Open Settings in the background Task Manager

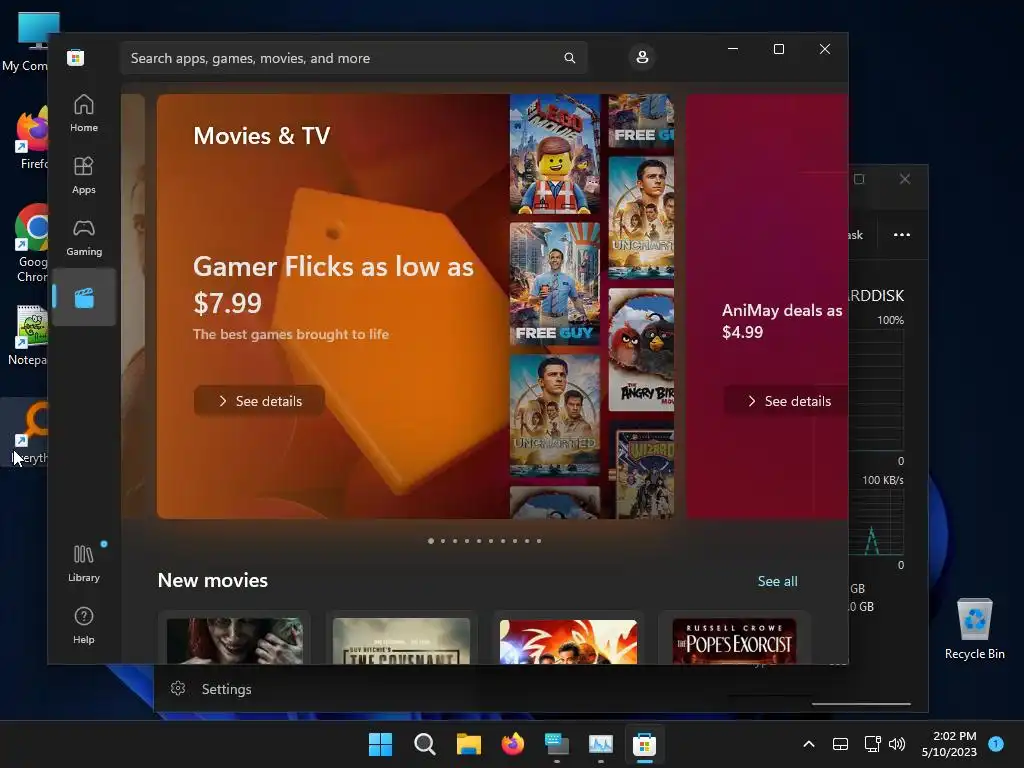pyautogui.click(x=226, y=689)
